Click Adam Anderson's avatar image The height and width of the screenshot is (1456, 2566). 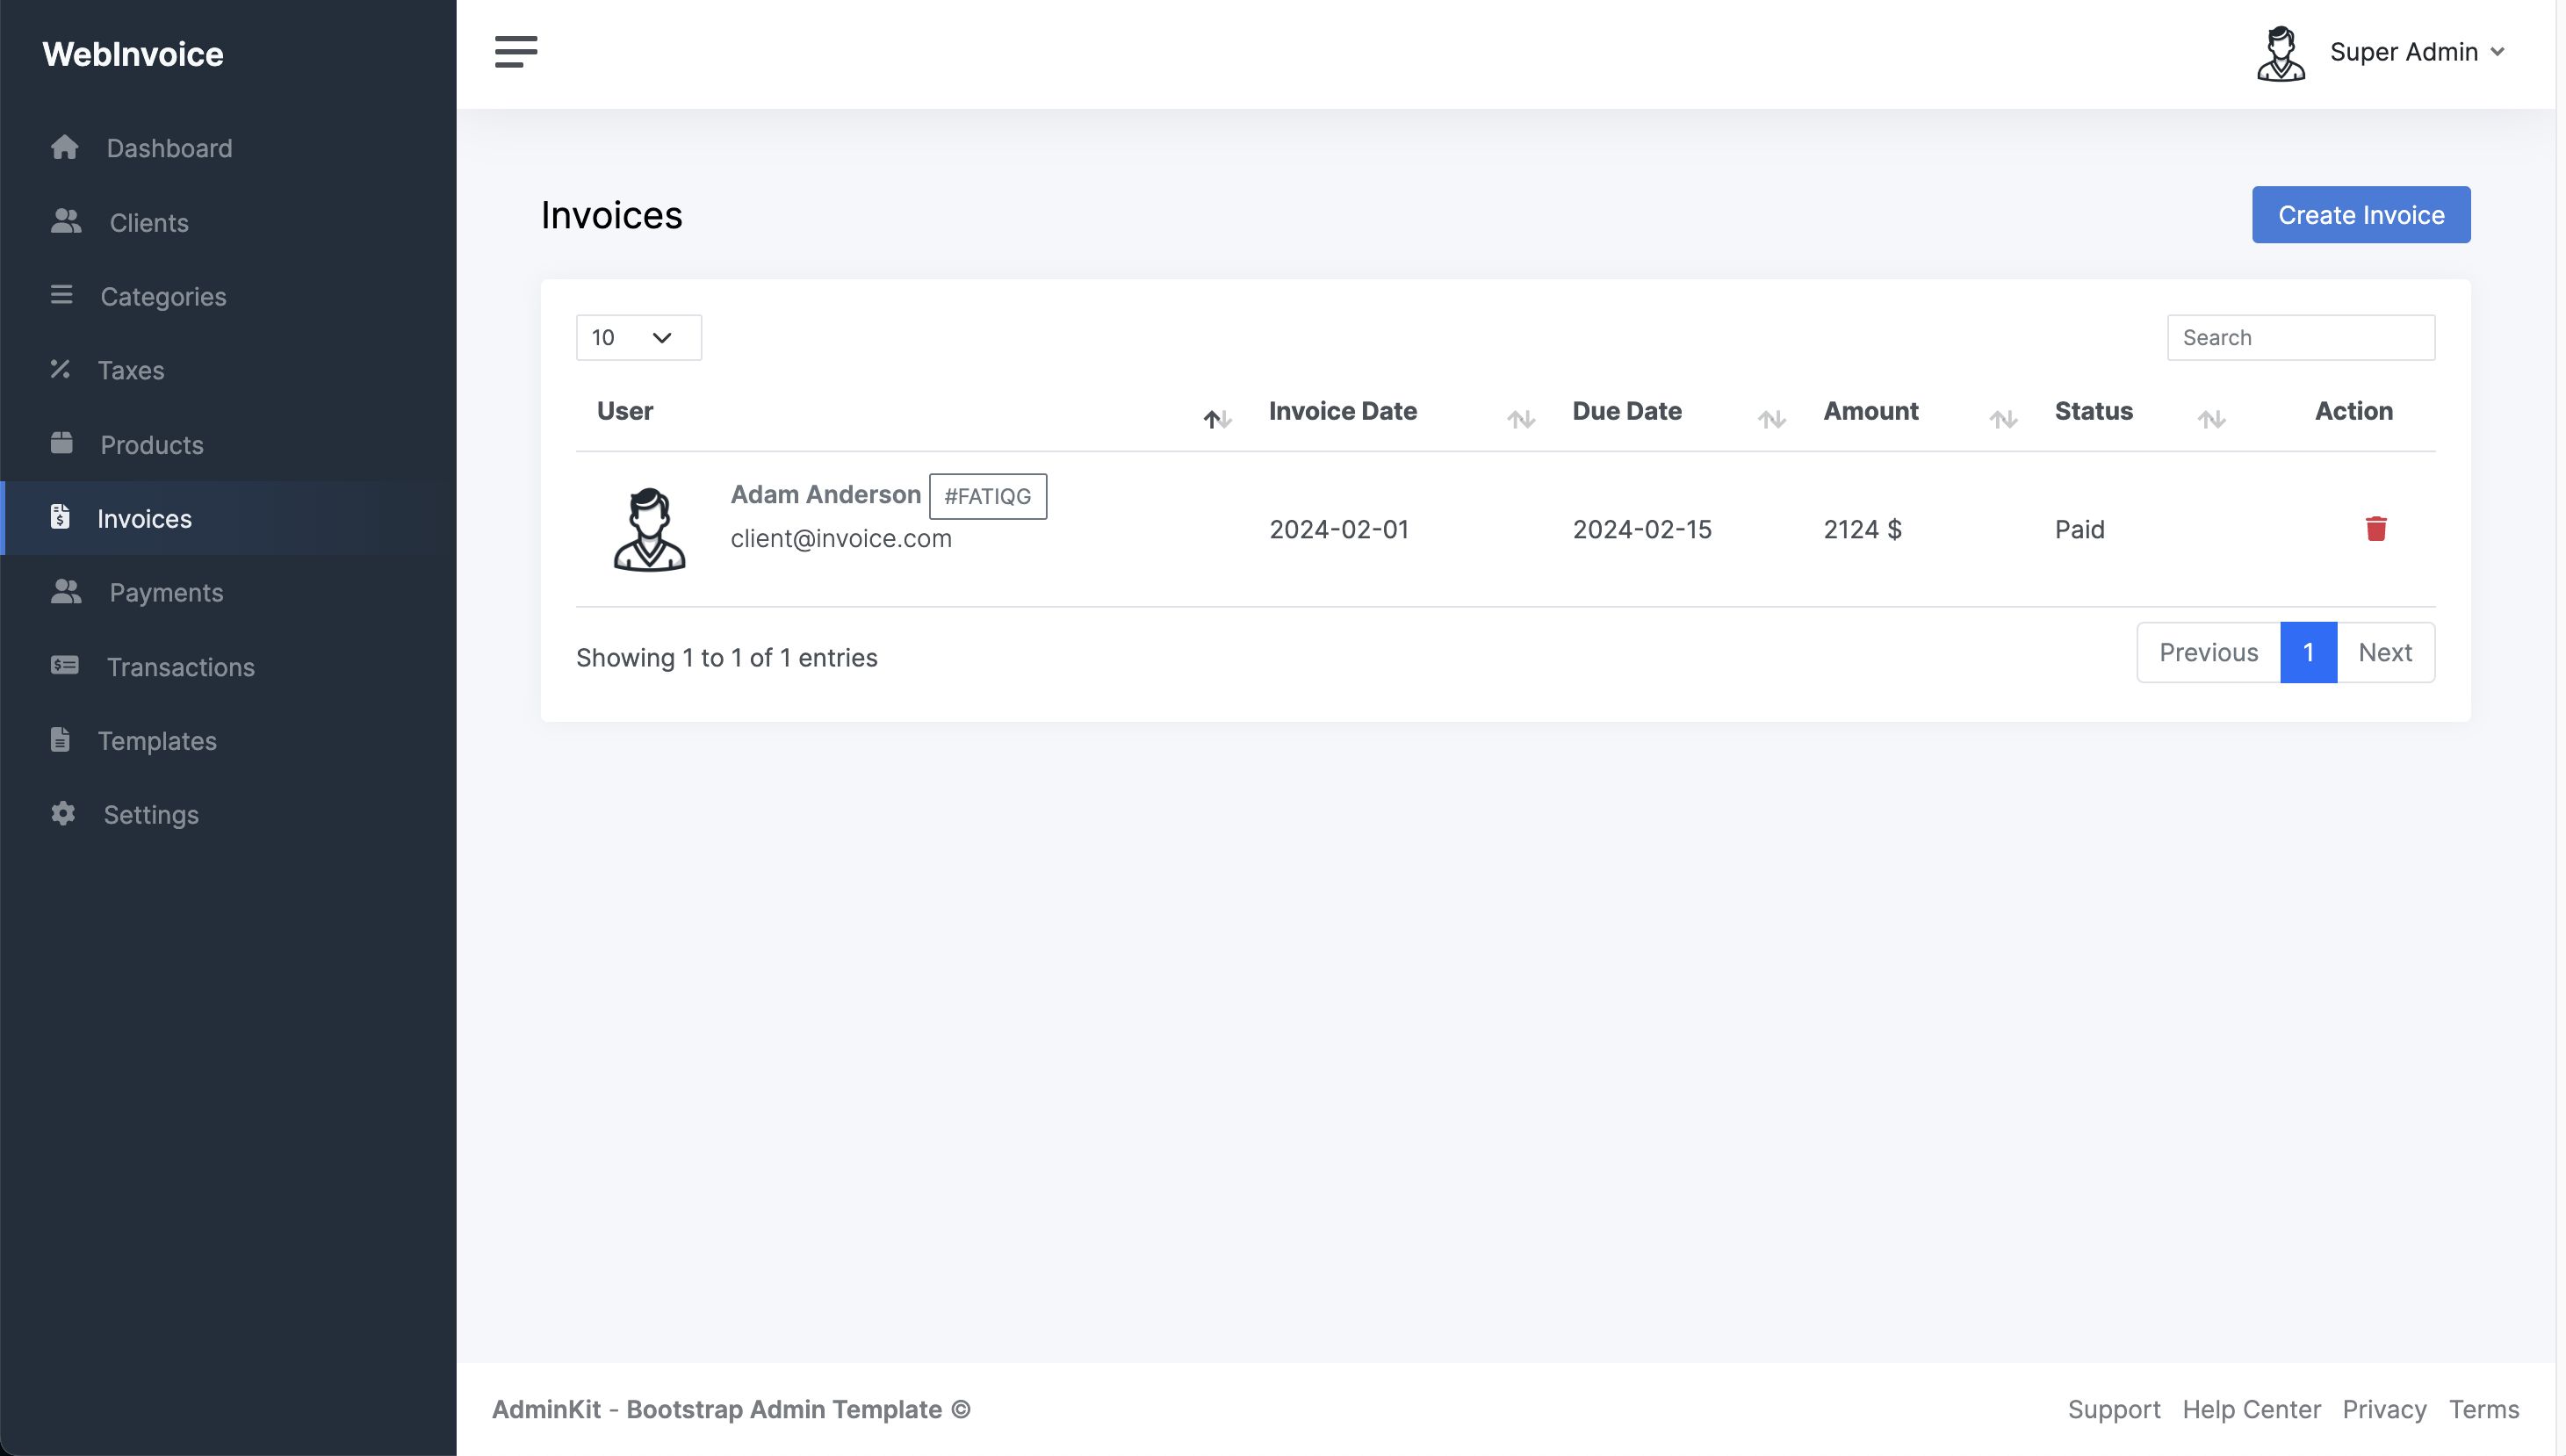point(649,528)
